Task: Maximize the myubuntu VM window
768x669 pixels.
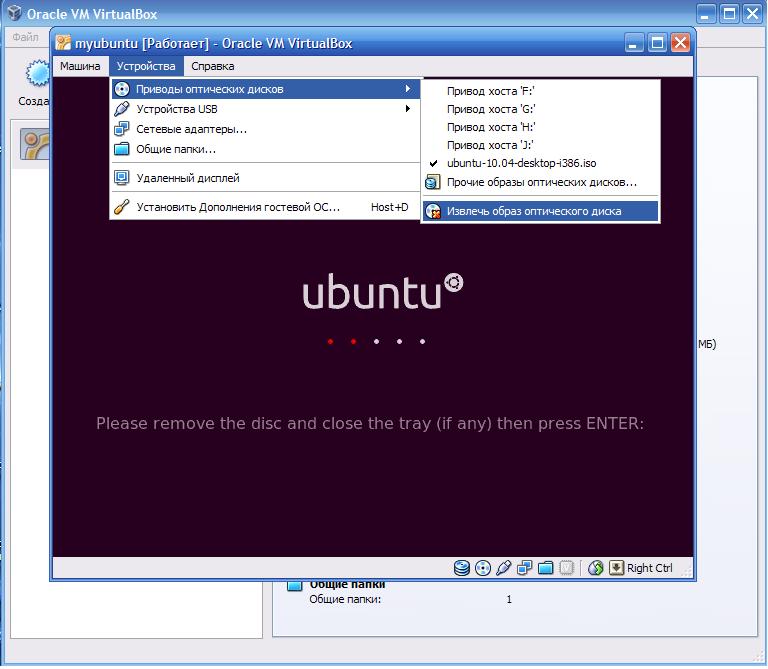Action: 657,43
